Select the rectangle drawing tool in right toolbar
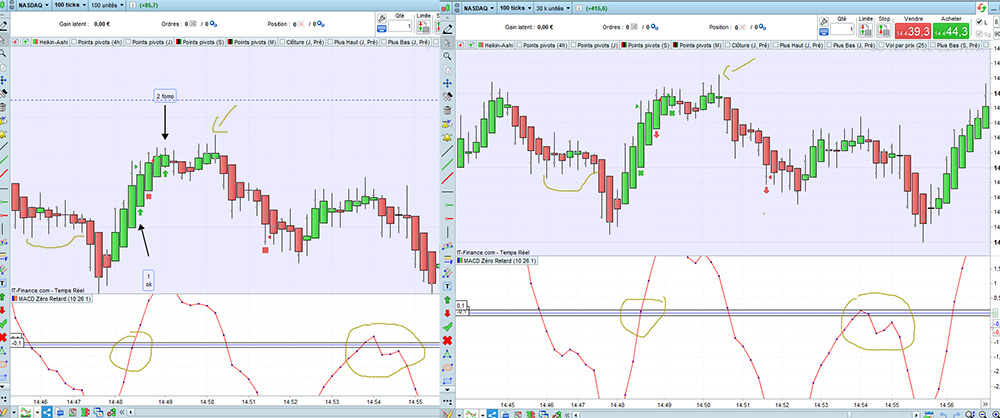Image resolution: width=1000 pixels, height=418 pixels. pyautogui.click(x=448, y=380)
